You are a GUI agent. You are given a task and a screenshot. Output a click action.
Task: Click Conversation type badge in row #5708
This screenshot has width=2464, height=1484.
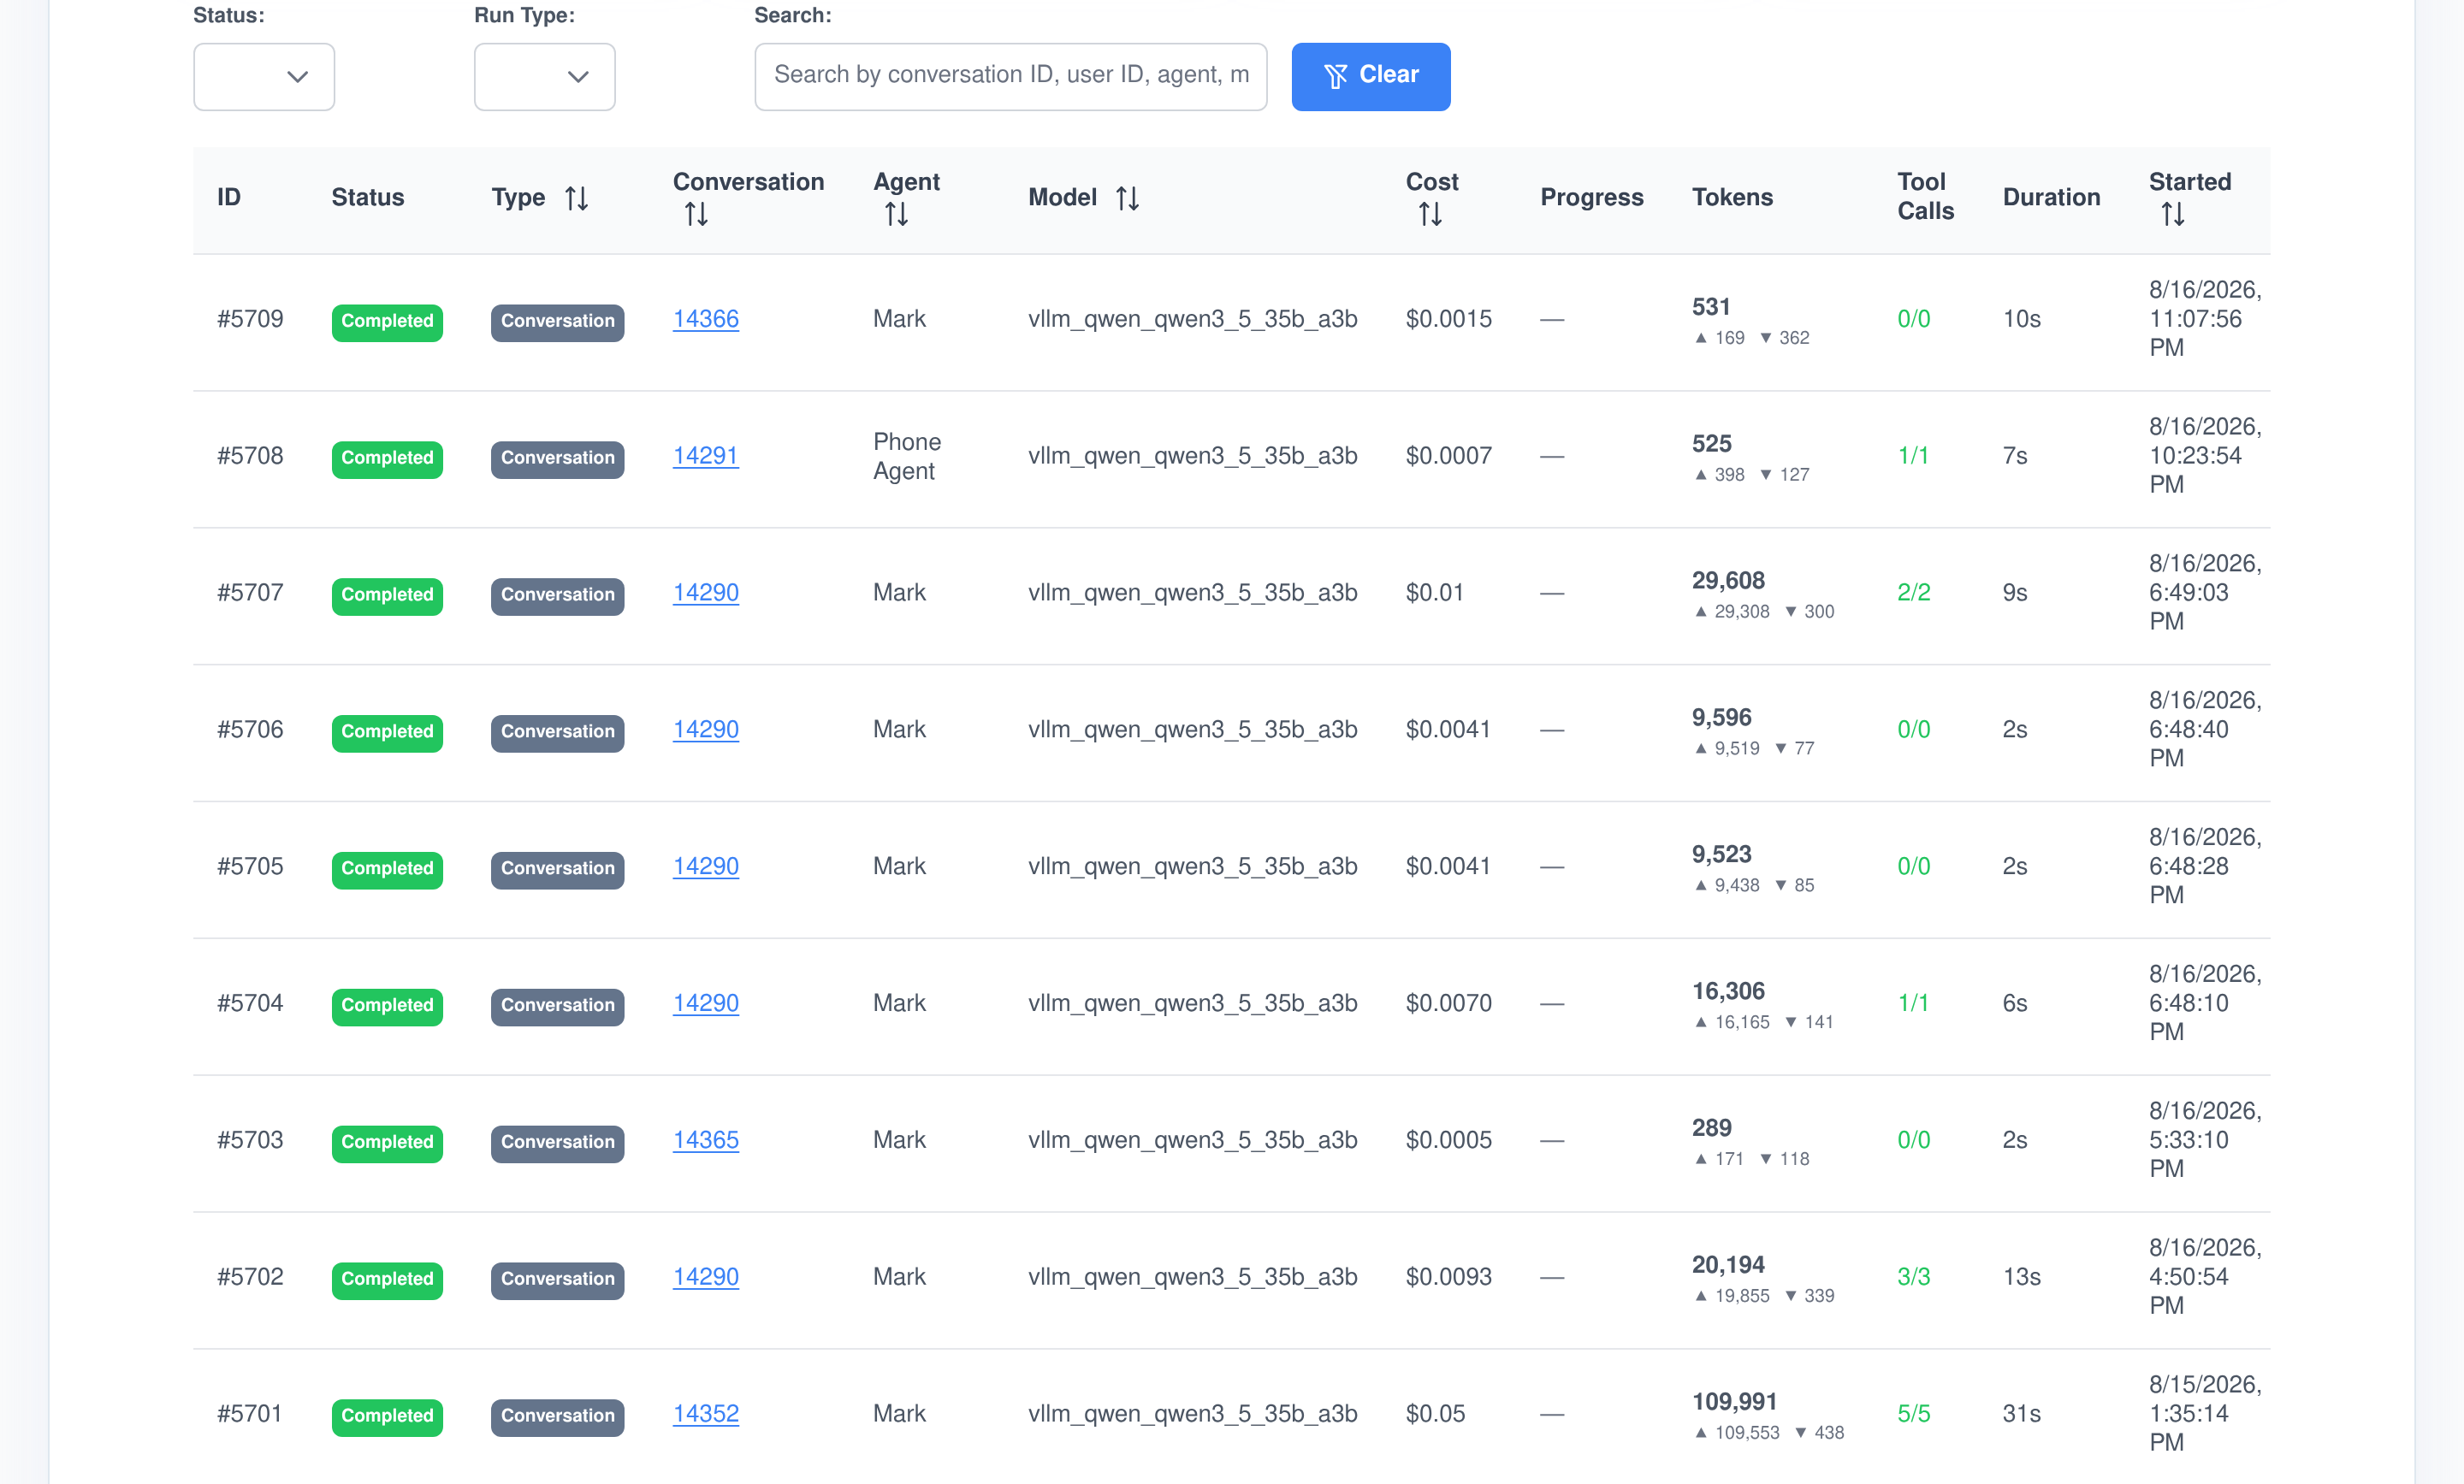(x=558, y=459)
